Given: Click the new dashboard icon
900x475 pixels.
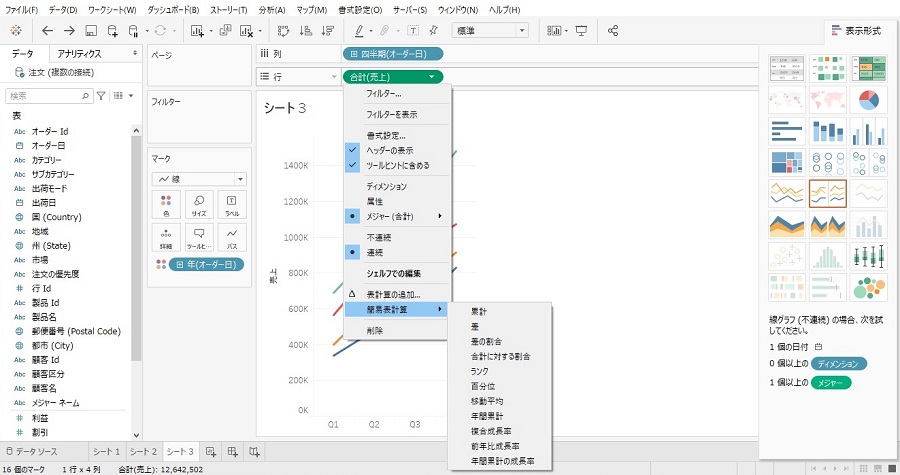Looking at the screenshot, I should point(232,452).
